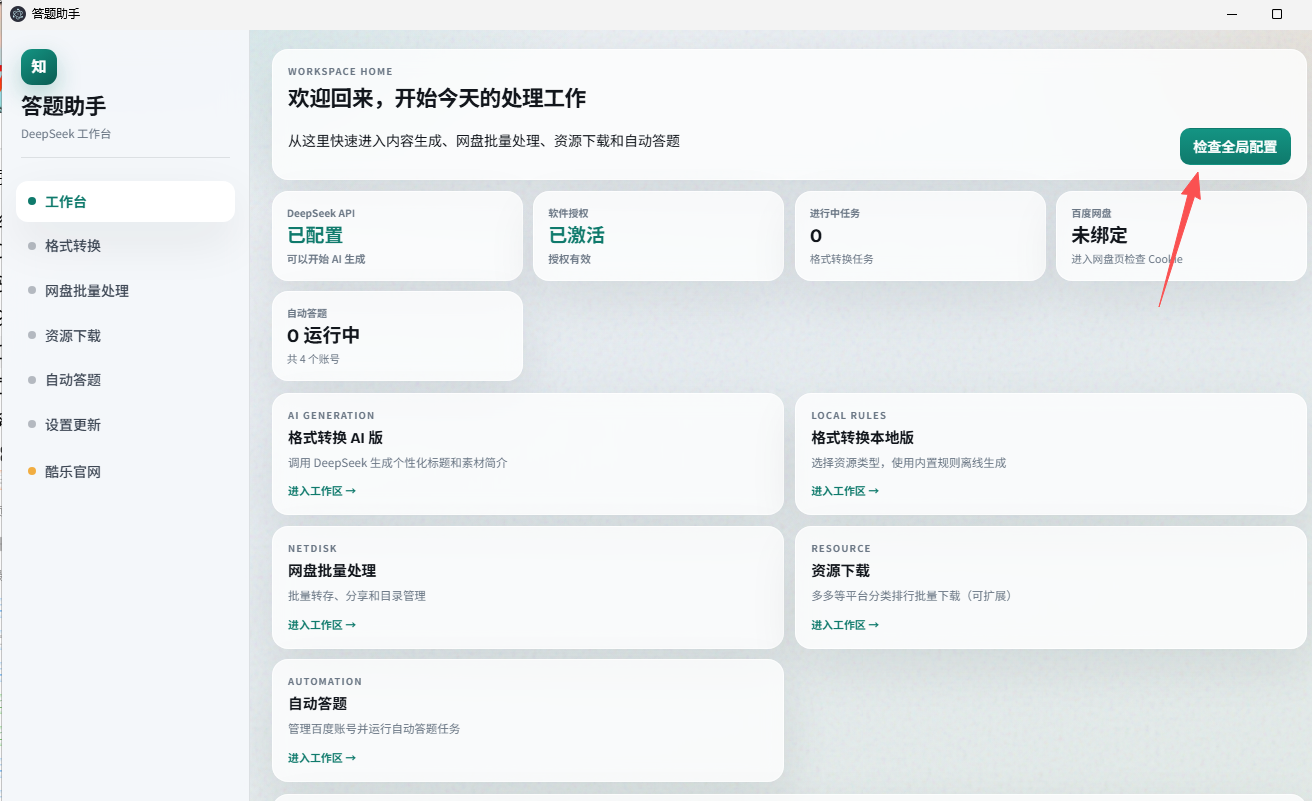Click the 共 4 个账号 text

click(x=313, y=359)
